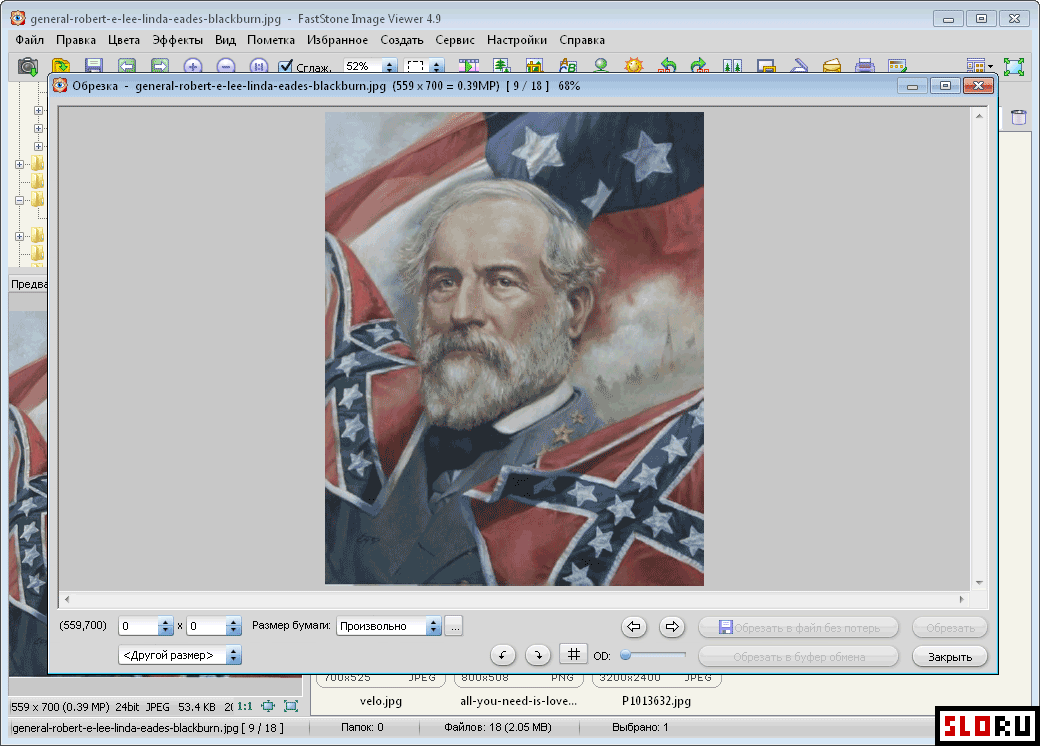This screenshot has width=1040, height=746.
Task: Click the globe stamp toolbar icon
Action: 601,66
